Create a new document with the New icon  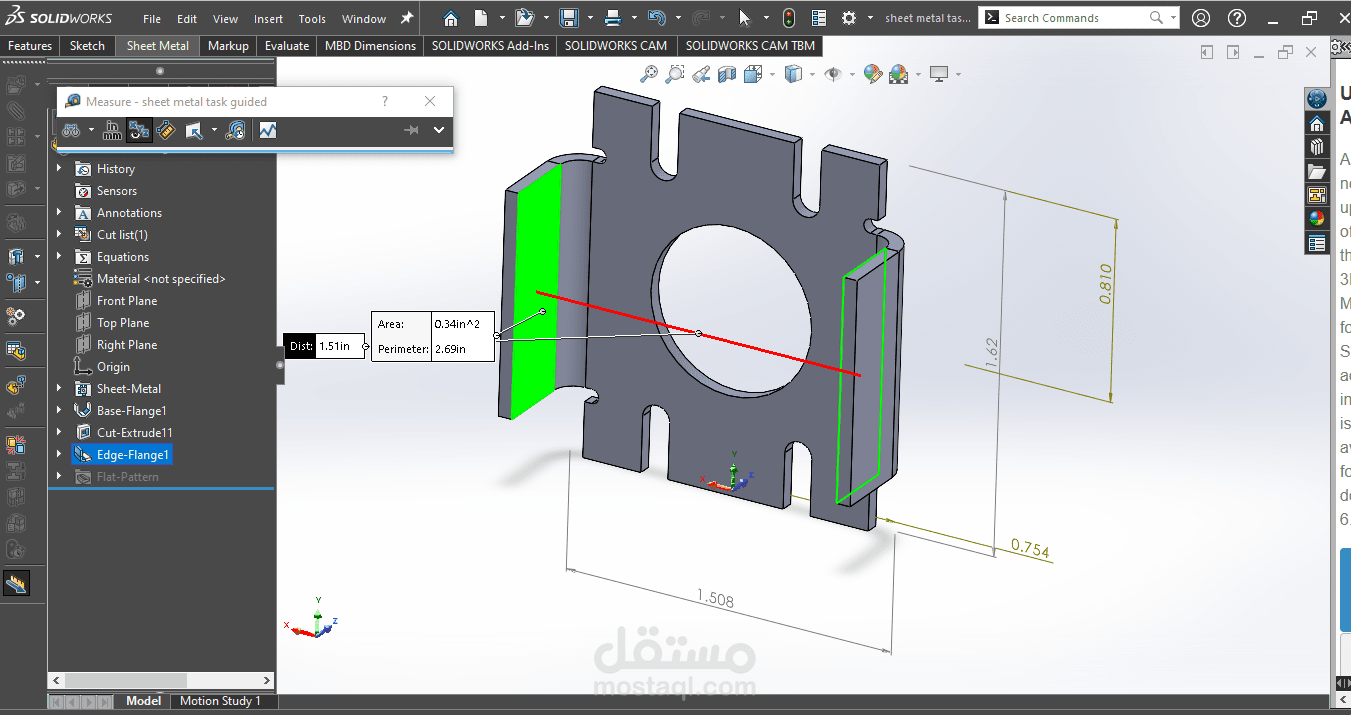point(481,18)
